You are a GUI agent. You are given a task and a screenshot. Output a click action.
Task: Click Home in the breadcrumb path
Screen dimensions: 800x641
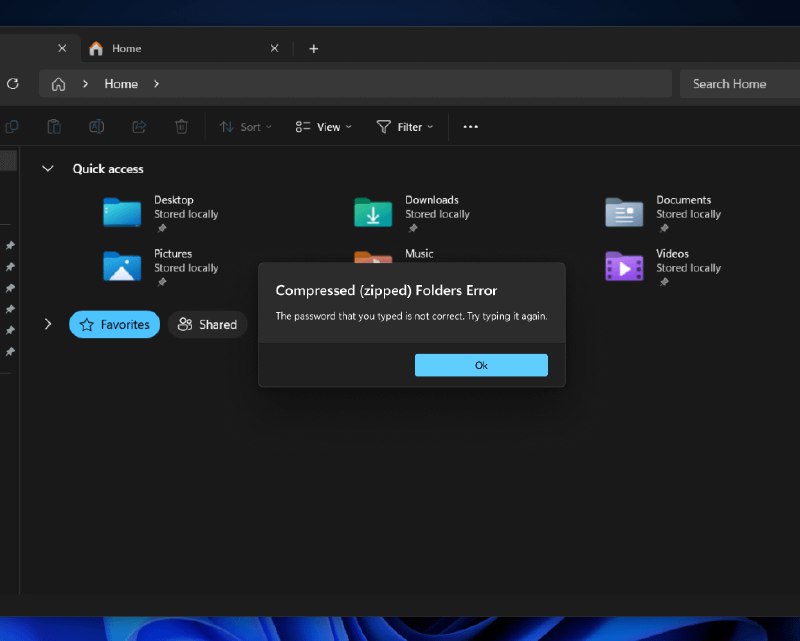(121, 84)
